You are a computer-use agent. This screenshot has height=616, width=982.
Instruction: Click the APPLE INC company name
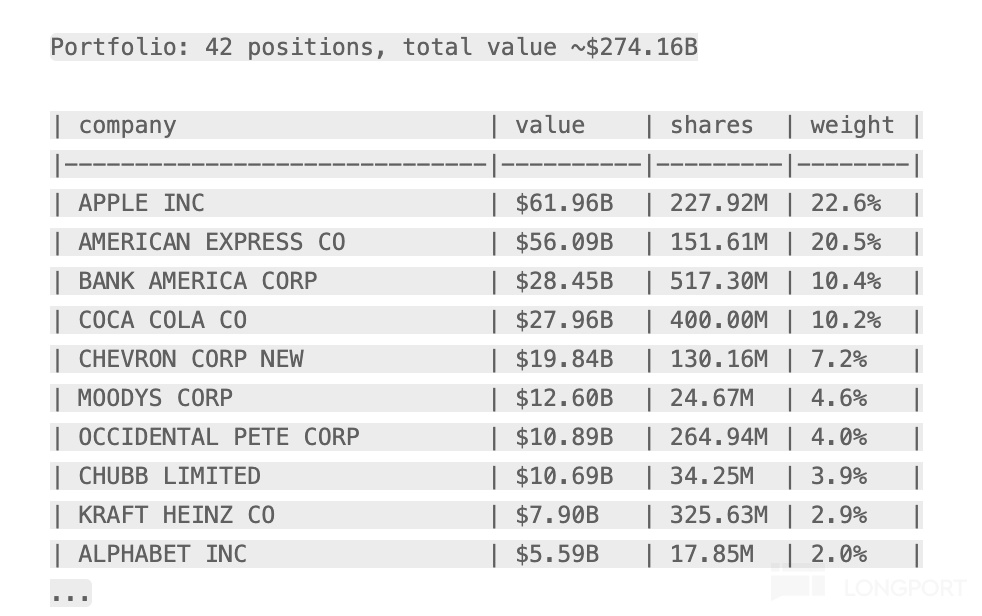pos(141,203)
